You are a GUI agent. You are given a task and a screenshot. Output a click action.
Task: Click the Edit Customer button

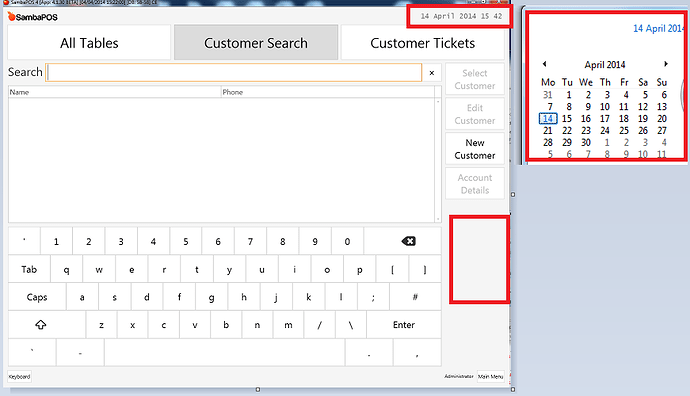coord(475,114)
